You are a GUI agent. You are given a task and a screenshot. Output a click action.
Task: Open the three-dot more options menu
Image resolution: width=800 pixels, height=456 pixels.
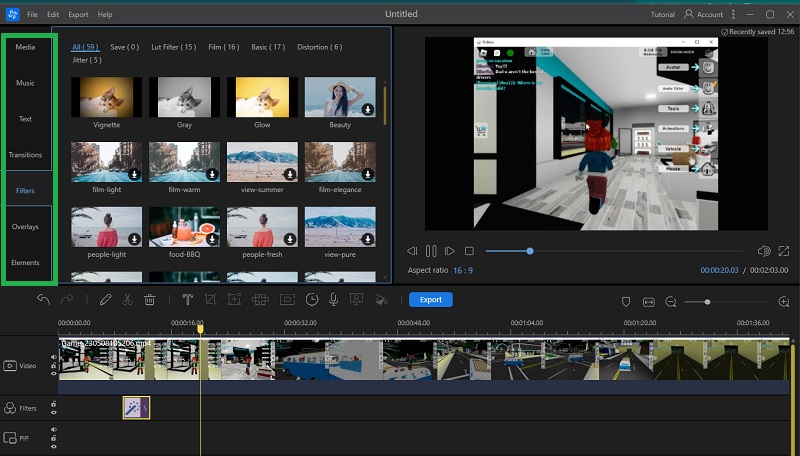[733, 14]
